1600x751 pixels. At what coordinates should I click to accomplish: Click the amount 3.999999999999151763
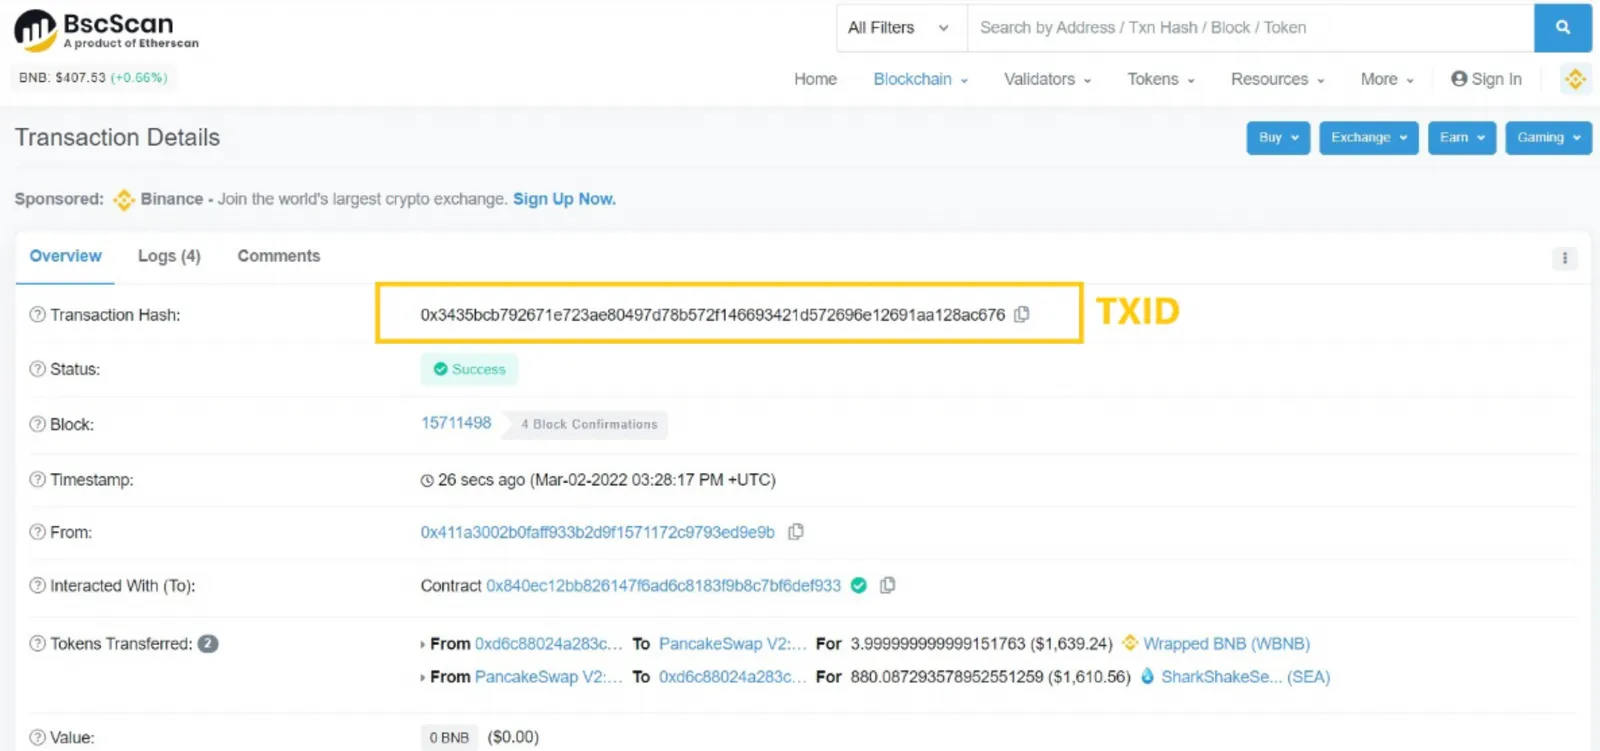pyautogui.click(x=938, y=643)
